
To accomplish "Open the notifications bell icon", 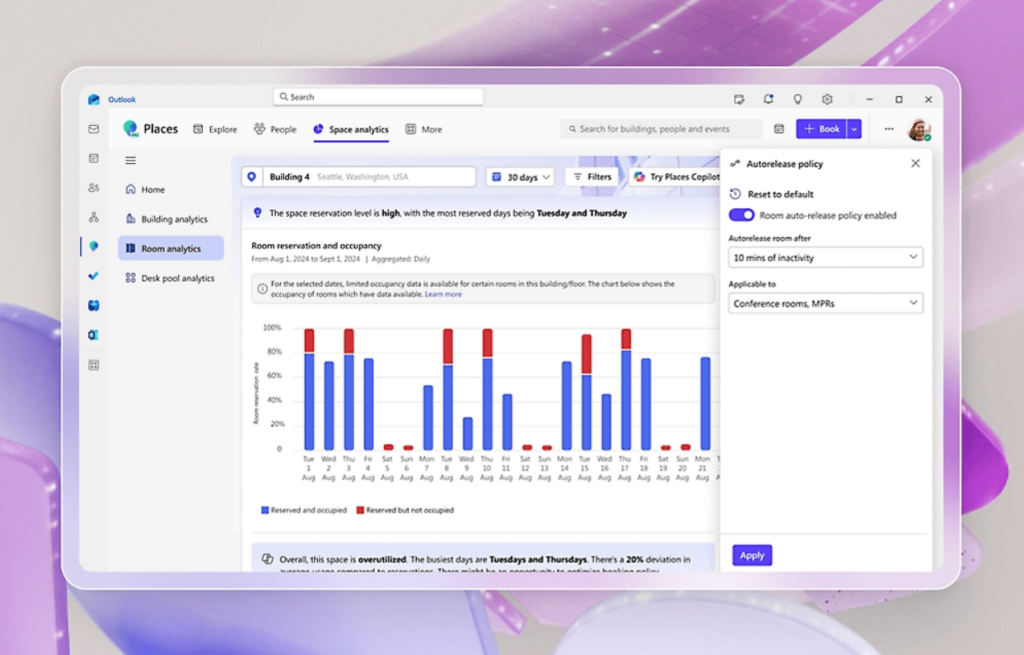I will [768, 99].
